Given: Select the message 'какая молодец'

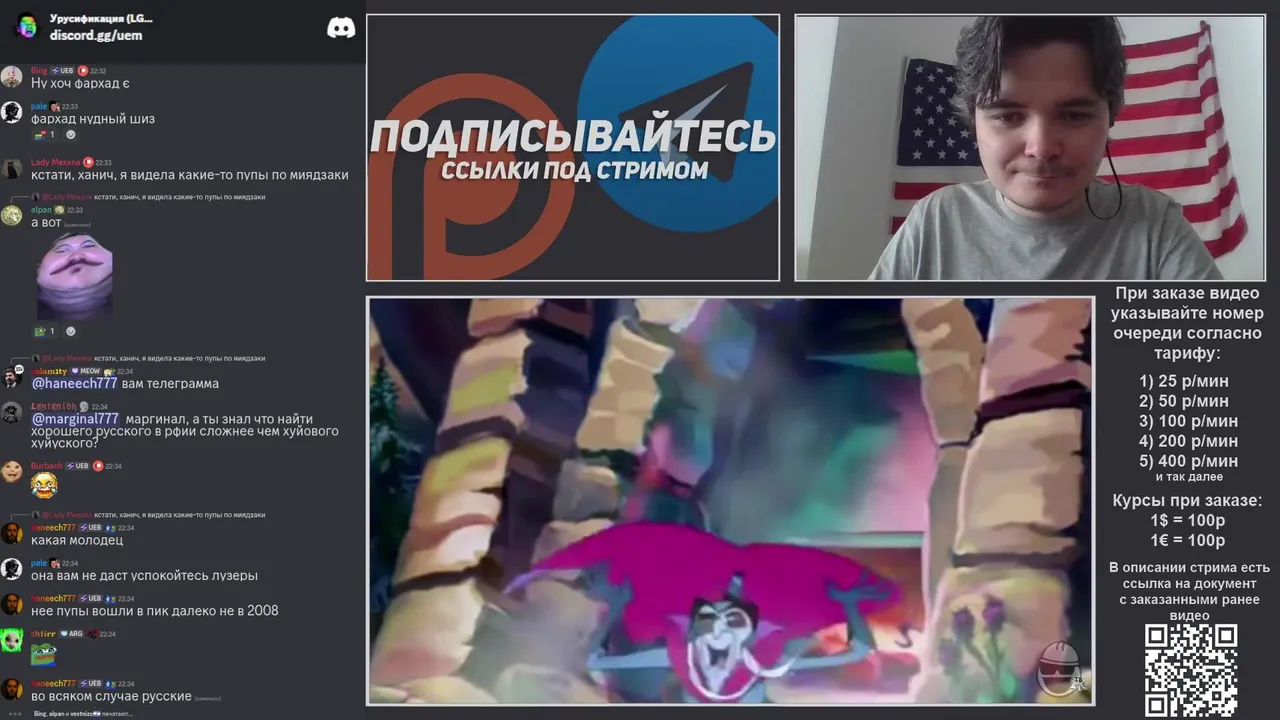Looking at the screenshot, I should [x=77, y=540].
